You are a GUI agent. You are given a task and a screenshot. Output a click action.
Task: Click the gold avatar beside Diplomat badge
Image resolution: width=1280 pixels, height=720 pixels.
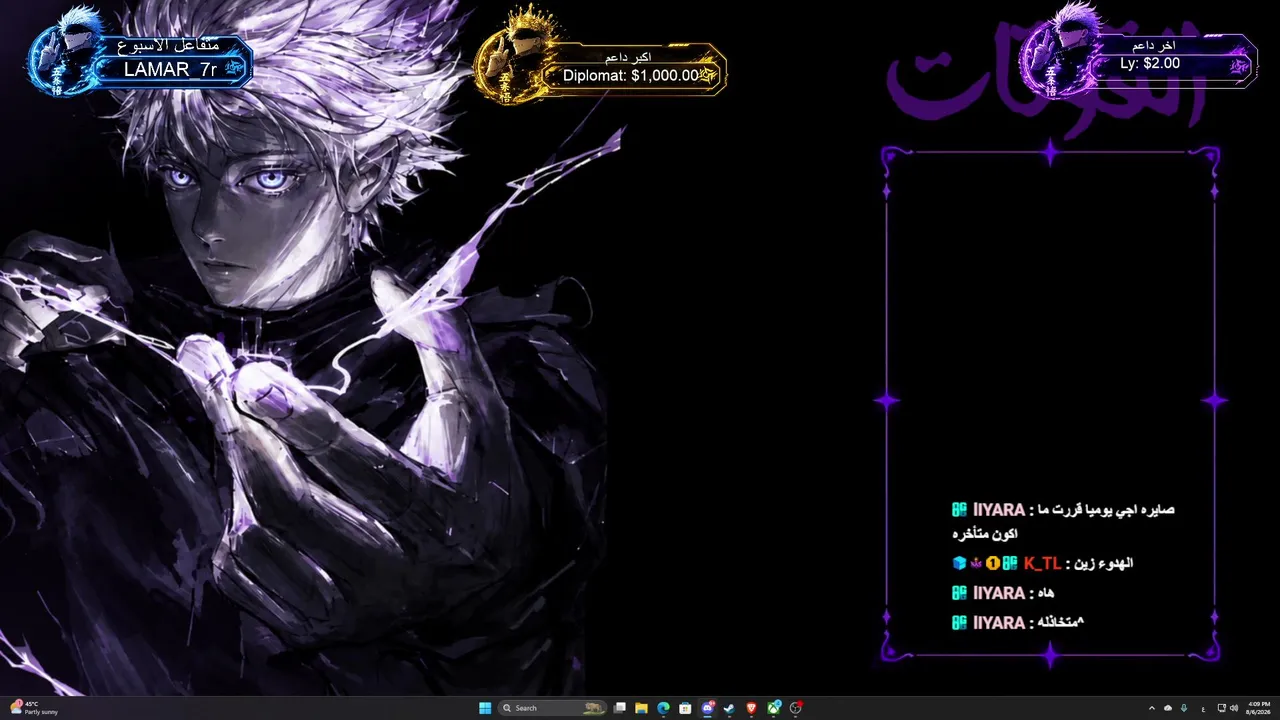[x=512, y=55]
